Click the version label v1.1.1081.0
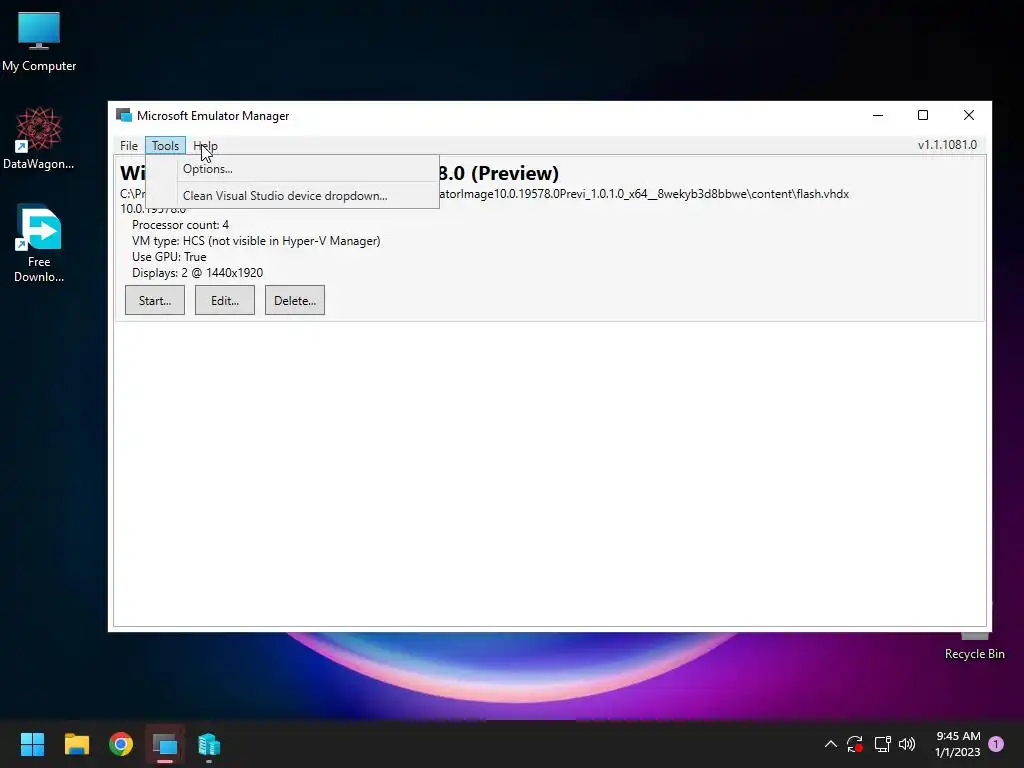1024x768 pixels. [x=947, y=145]
